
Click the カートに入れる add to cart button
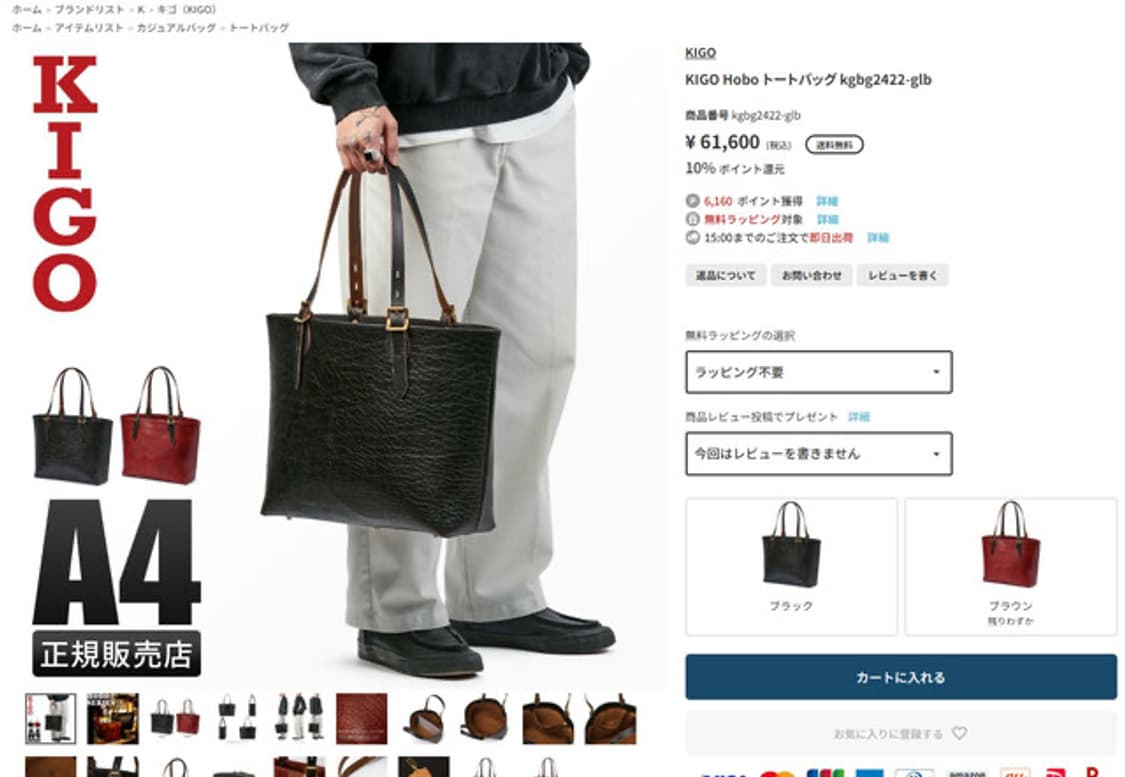coord(901,677)
